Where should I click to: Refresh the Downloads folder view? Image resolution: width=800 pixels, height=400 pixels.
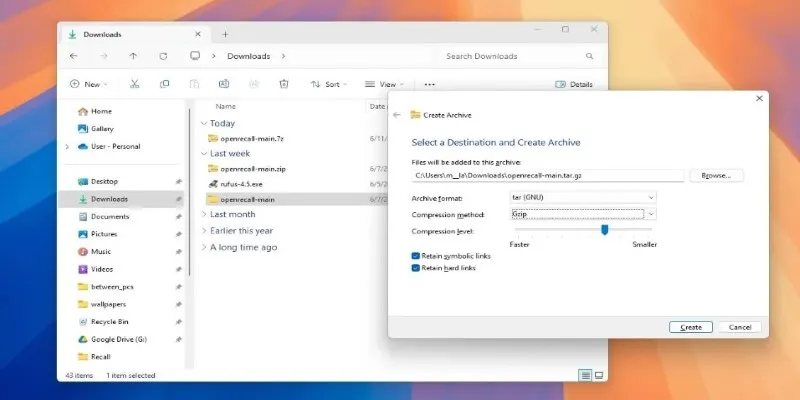163,56
